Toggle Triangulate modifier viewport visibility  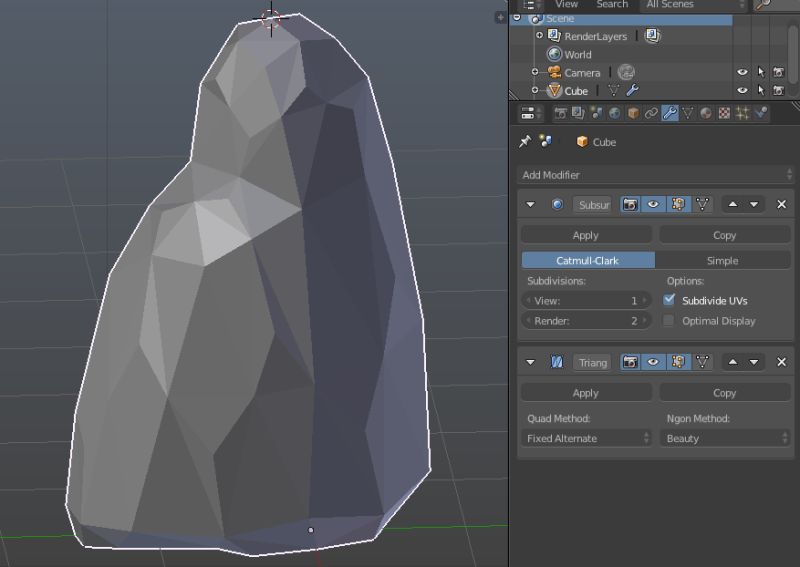[x=653, y=362]
